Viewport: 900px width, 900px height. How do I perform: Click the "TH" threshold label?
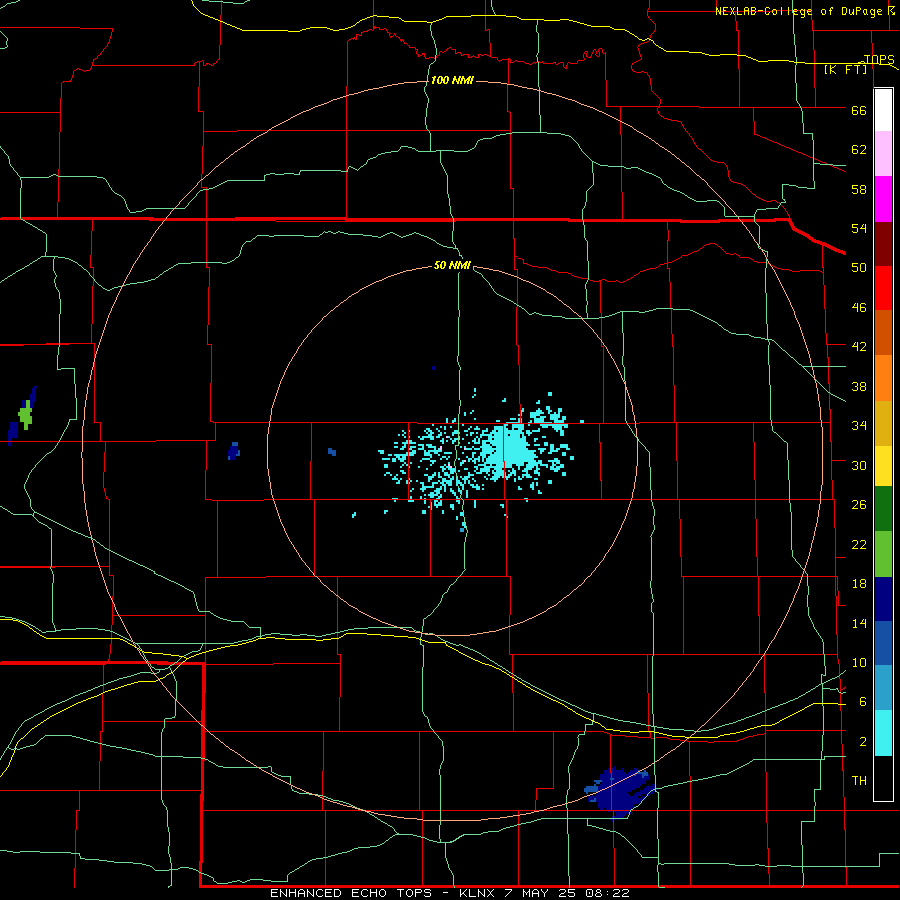click(x=859, y=780)
